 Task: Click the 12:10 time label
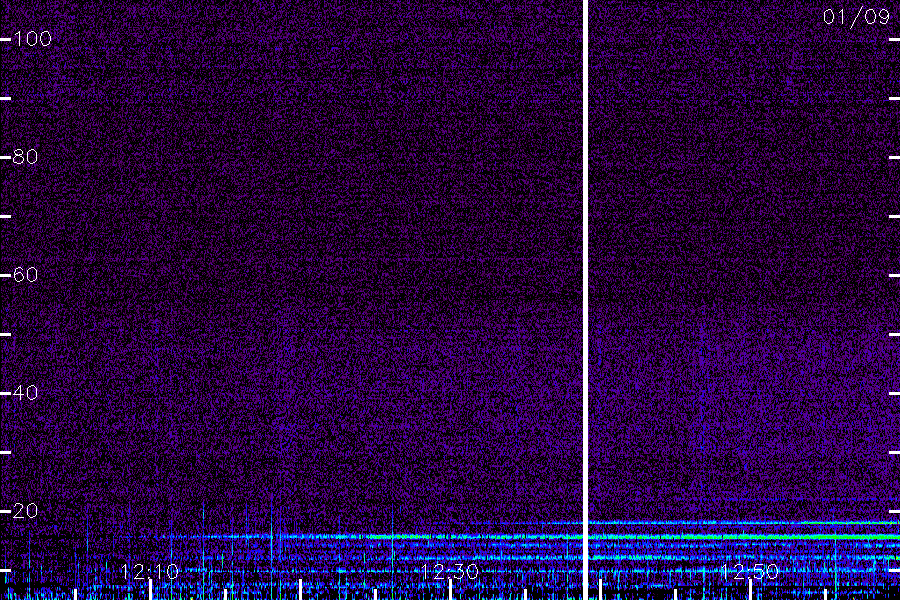pos(150,572)
